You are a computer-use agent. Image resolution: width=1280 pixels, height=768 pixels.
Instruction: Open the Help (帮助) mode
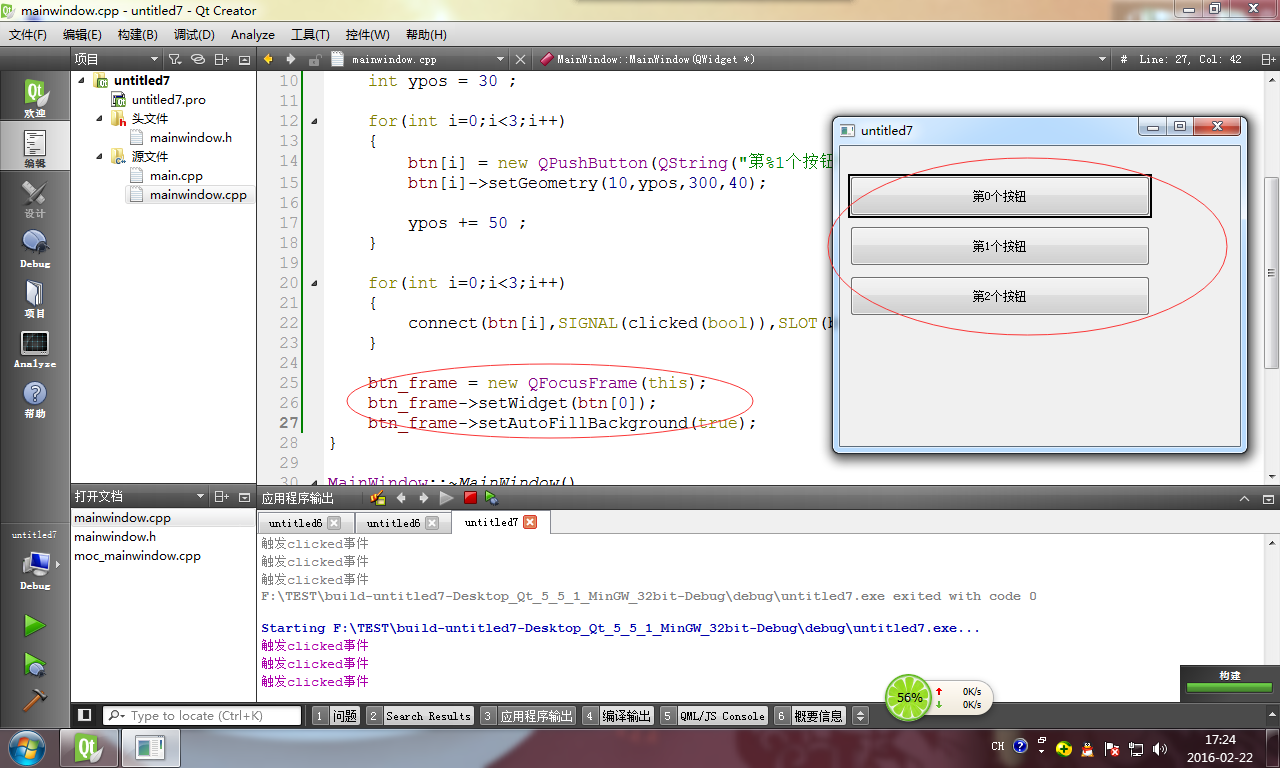click(35, 398)
